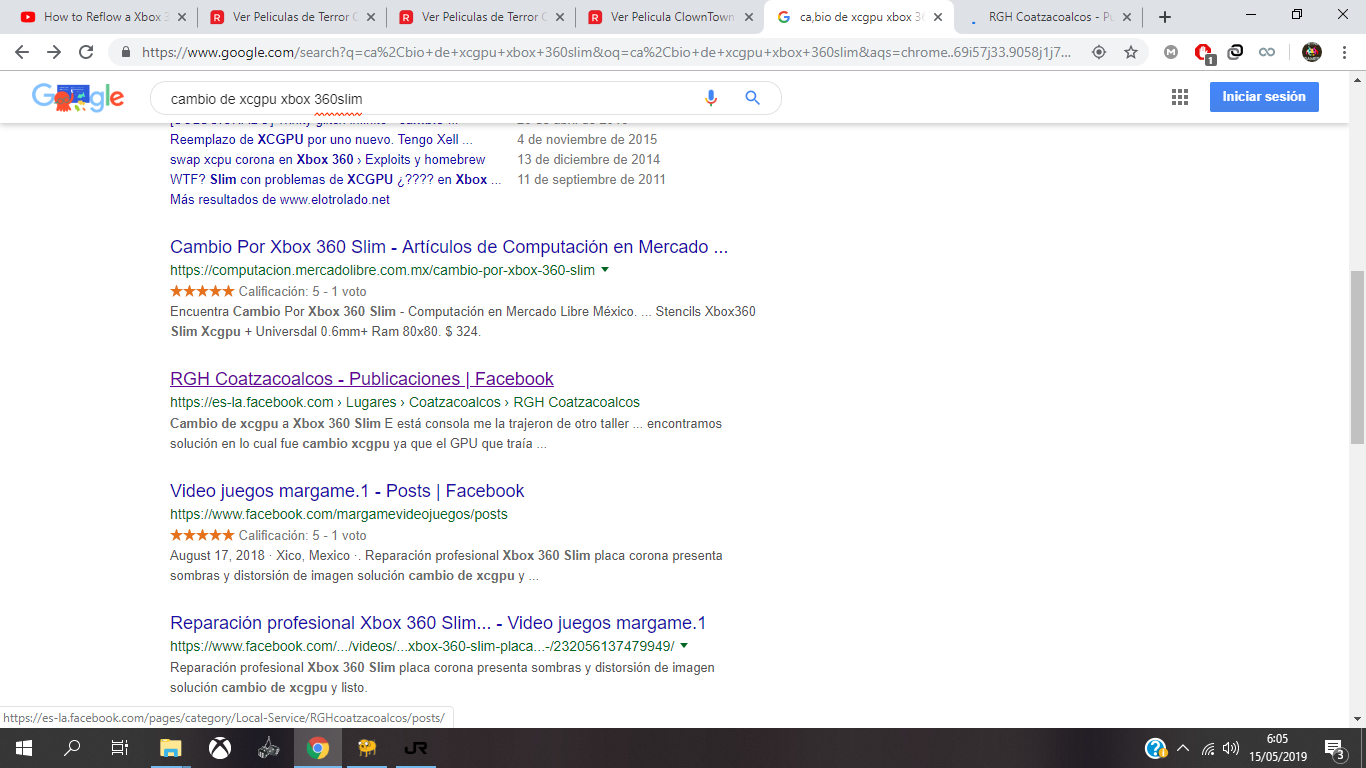Viewport: 1366px width, 768px height.
Task: Click the '11 de septiembre de 2011' date
Action: [591, 180]
